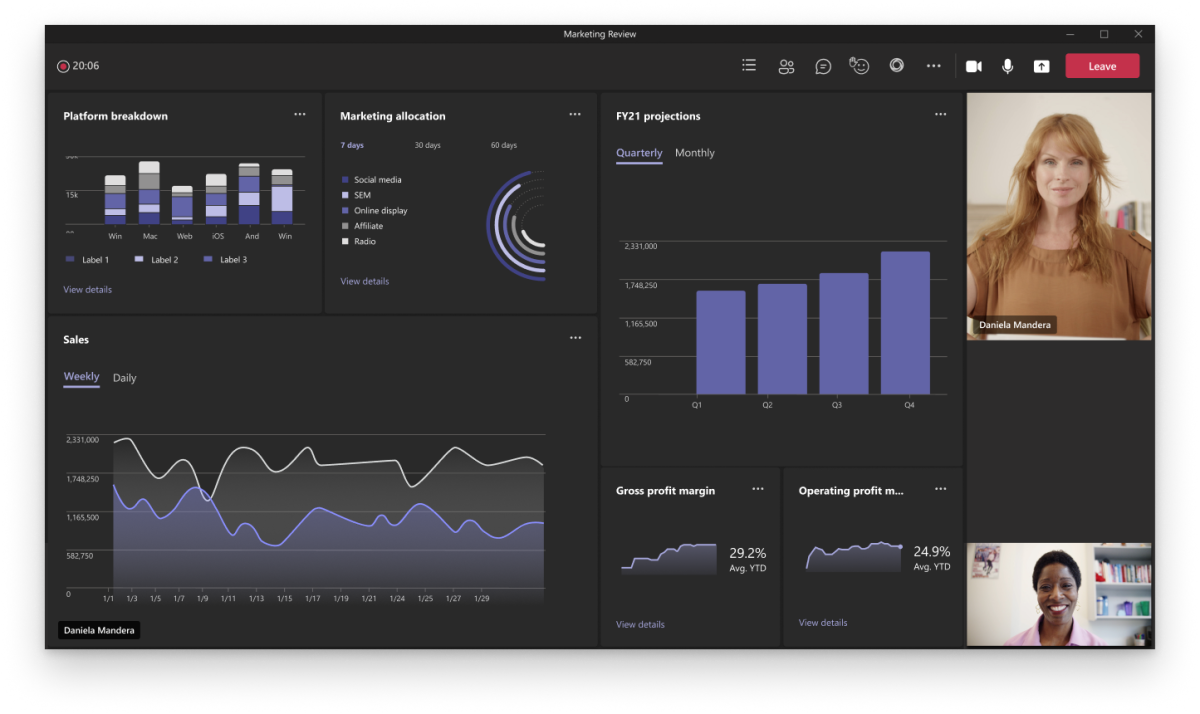Click the iOS bar in Platform breakdown
Viewport: 1200px width, 714px height.
[216, 199]
